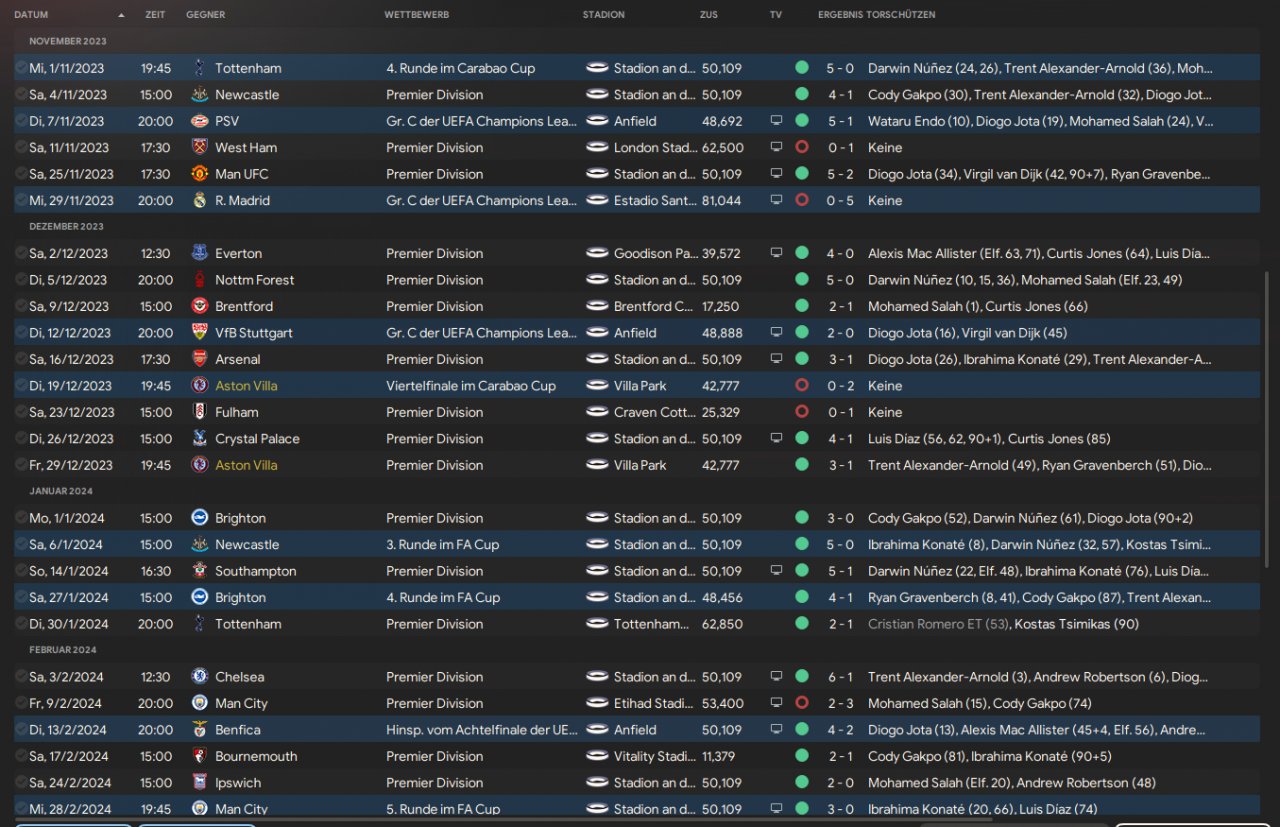
Task: Click the Newcastle badge in the 4/11/2023 row
Action: tap(199, 95)
